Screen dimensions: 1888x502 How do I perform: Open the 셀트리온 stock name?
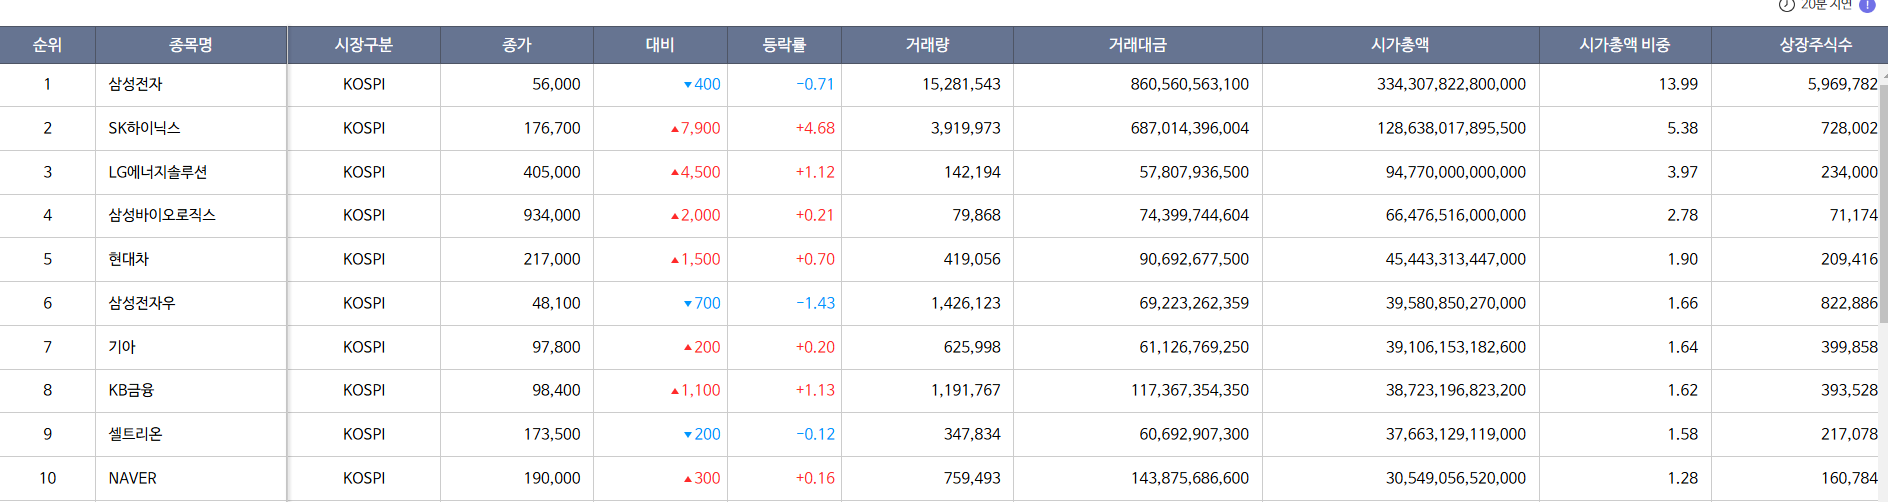pyautogui.click(x=135, y=434)
